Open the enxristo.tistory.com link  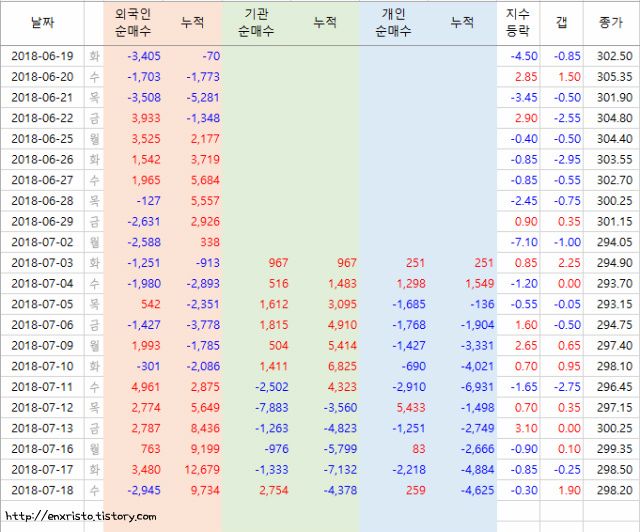tap(81, 516)
